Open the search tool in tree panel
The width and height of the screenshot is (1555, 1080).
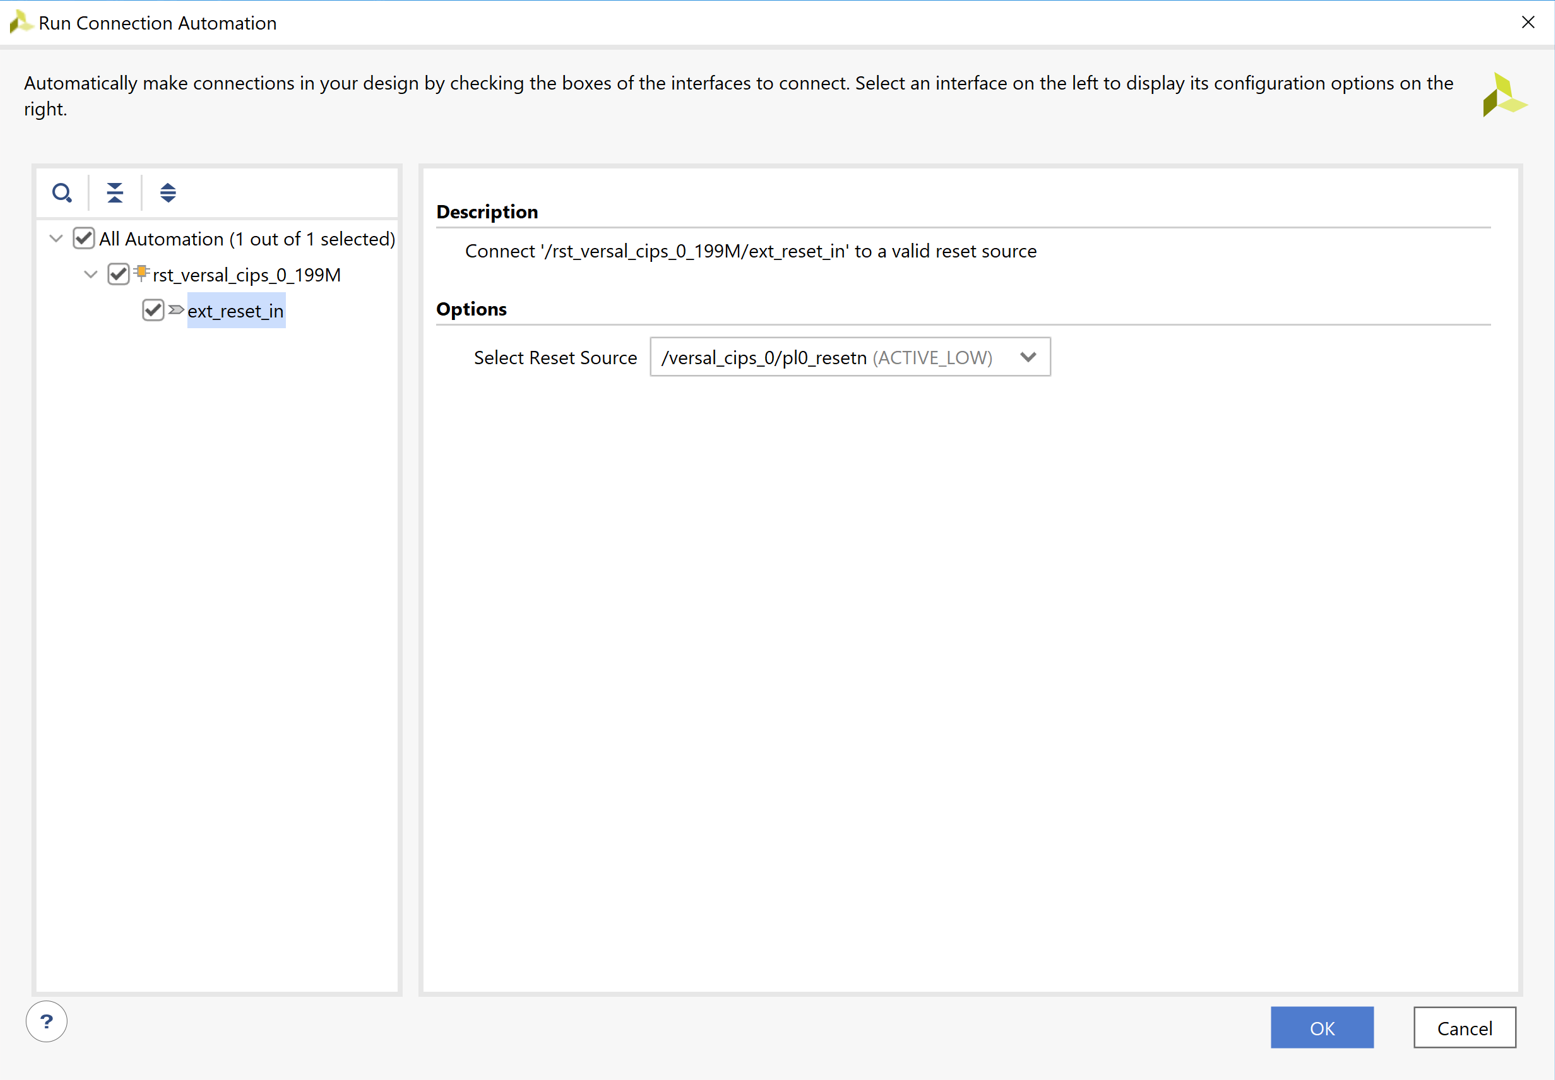pos(62,193)
